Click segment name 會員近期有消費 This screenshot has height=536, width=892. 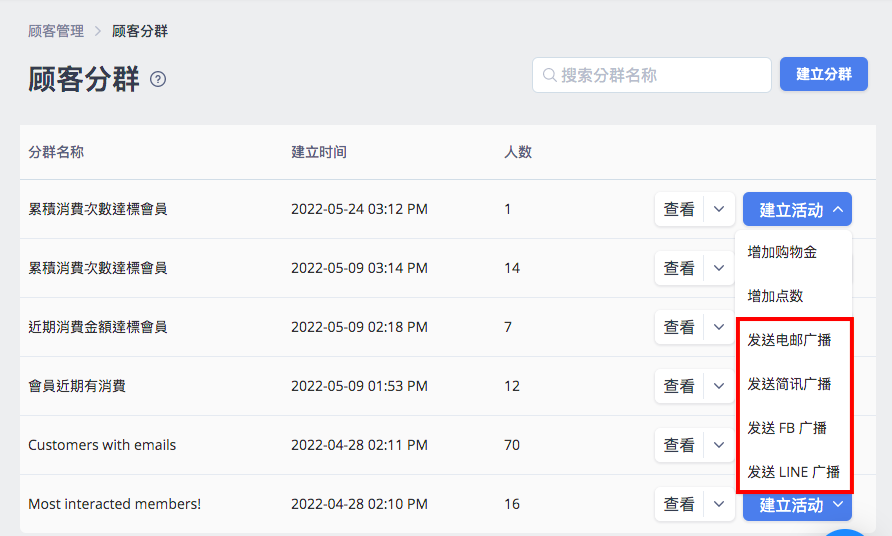pyautogui.click(x=77, y=386)
